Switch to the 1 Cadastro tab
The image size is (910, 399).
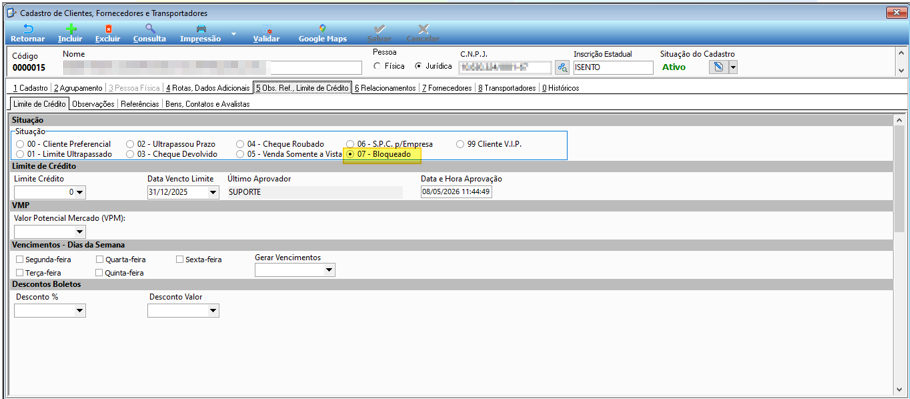tap(30, 88)
